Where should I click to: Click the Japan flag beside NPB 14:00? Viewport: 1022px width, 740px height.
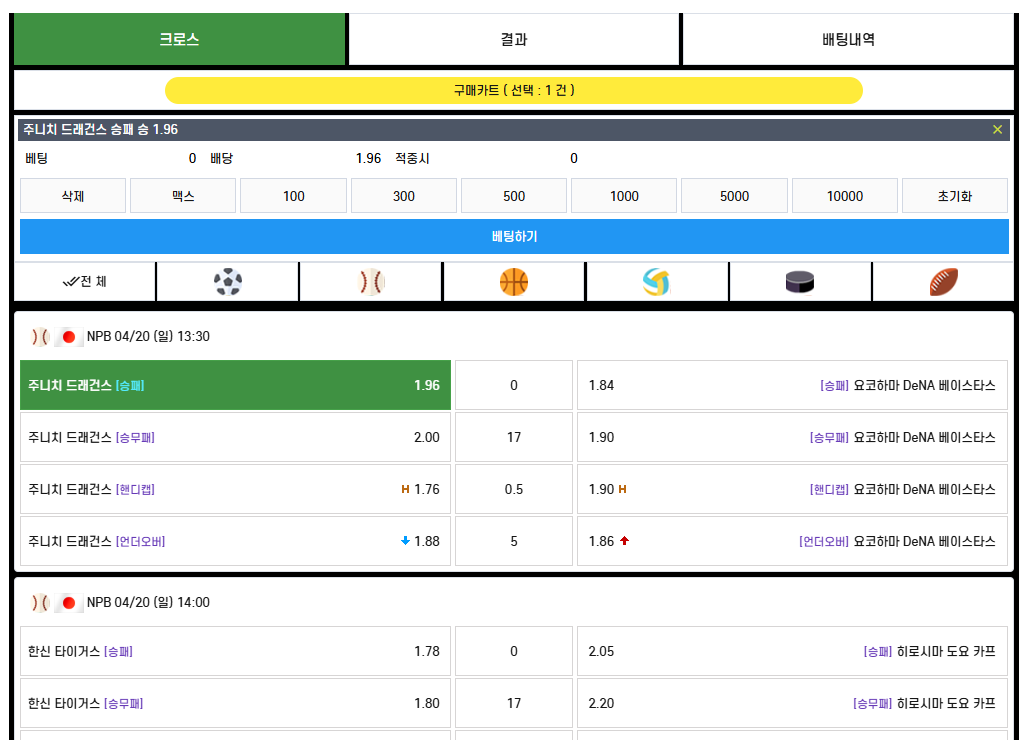point(68,602)
